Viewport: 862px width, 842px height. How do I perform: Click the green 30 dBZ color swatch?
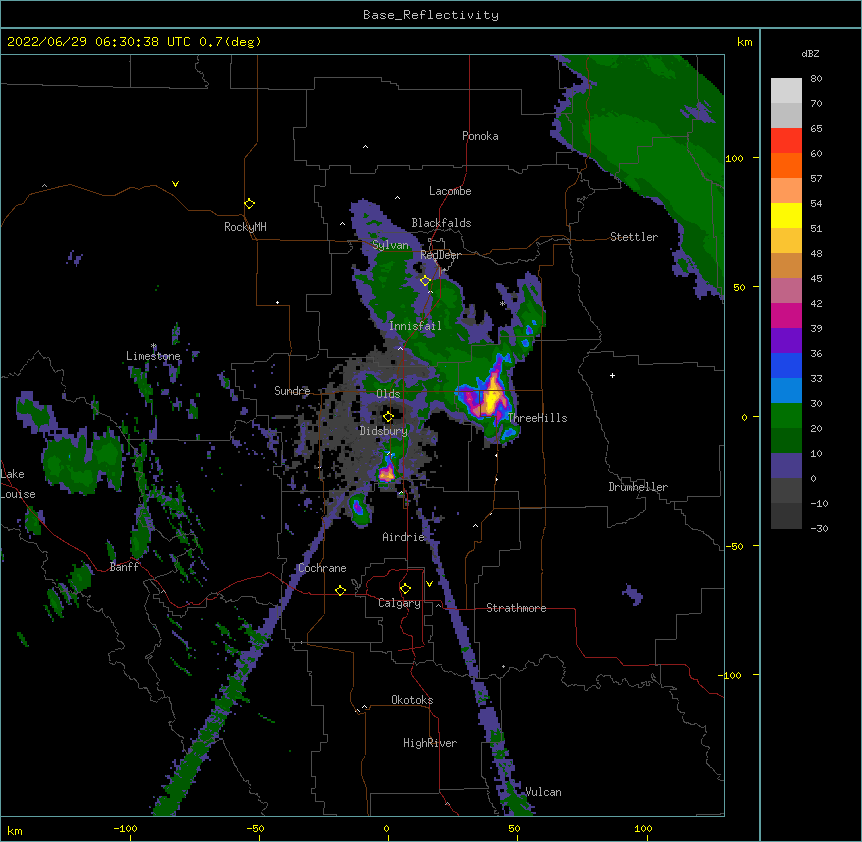[786, 416]
